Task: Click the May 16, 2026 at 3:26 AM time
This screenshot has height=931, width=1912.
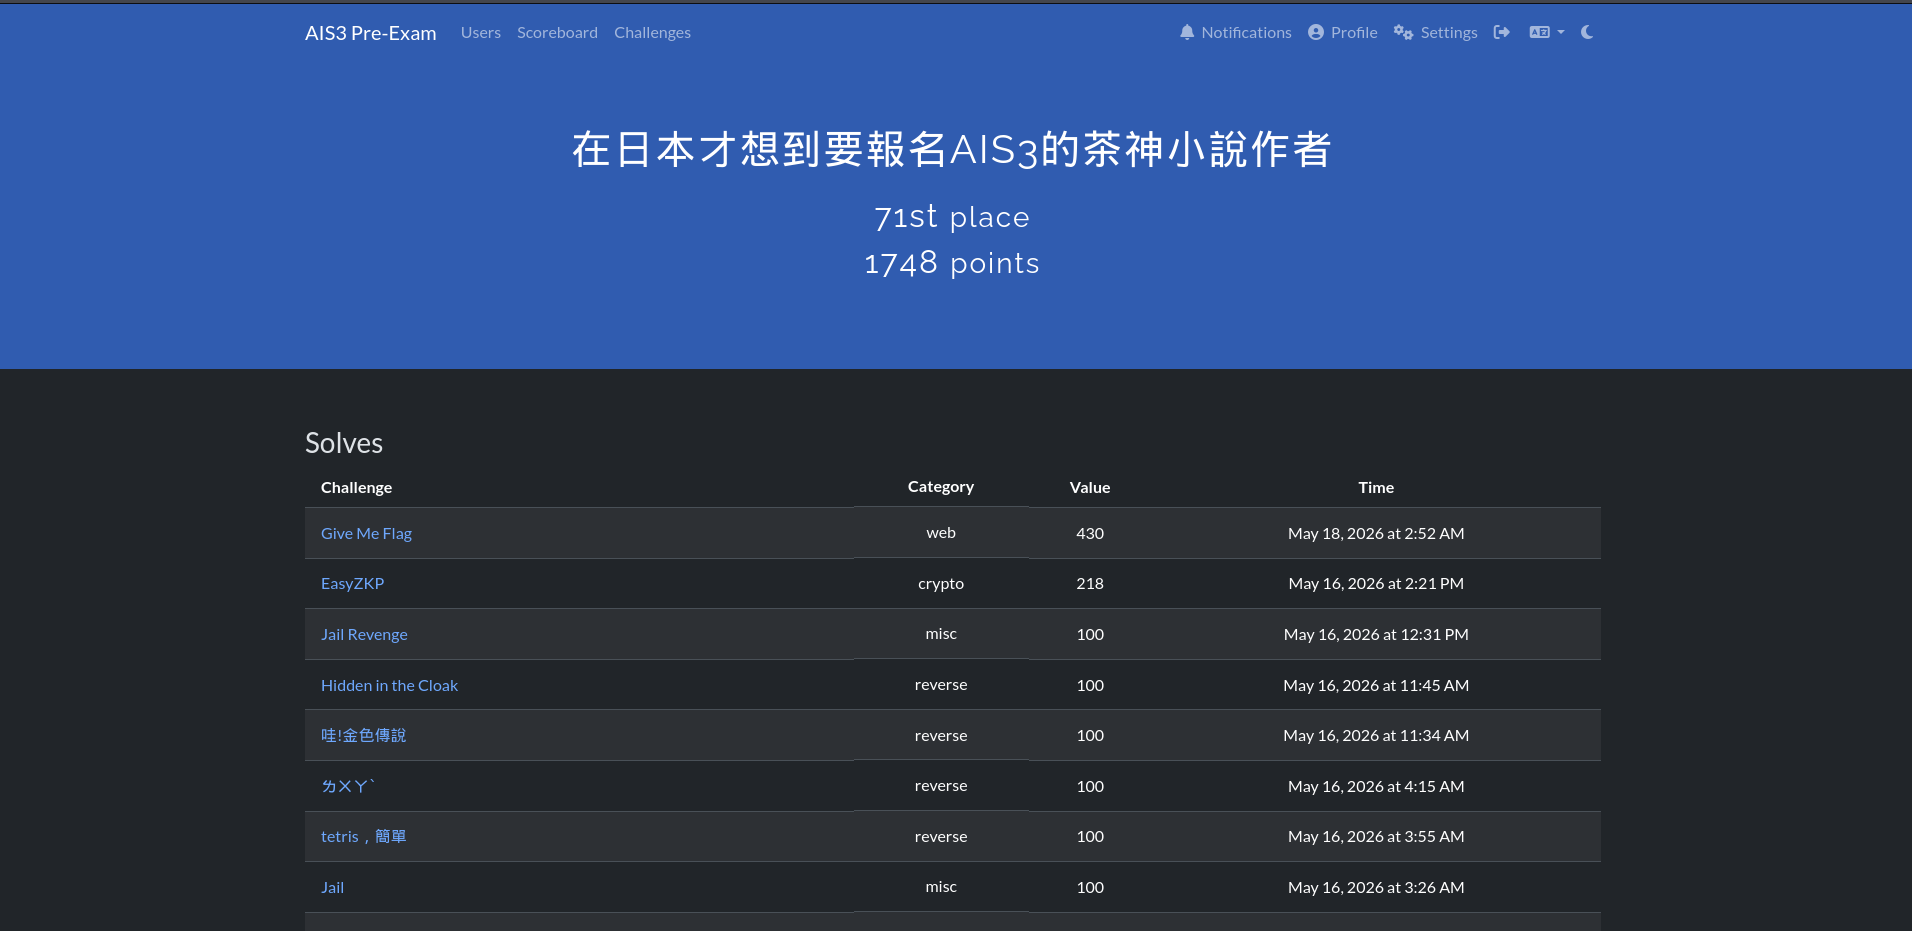Action: tap(1376, 888)
